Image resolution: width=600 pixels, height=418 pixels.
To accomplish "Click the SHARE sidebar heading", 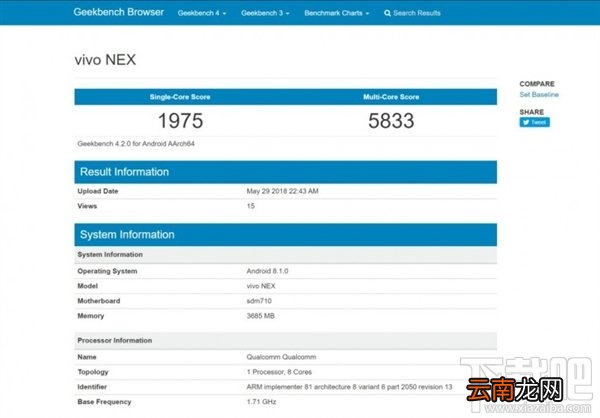I will (532, 112).
